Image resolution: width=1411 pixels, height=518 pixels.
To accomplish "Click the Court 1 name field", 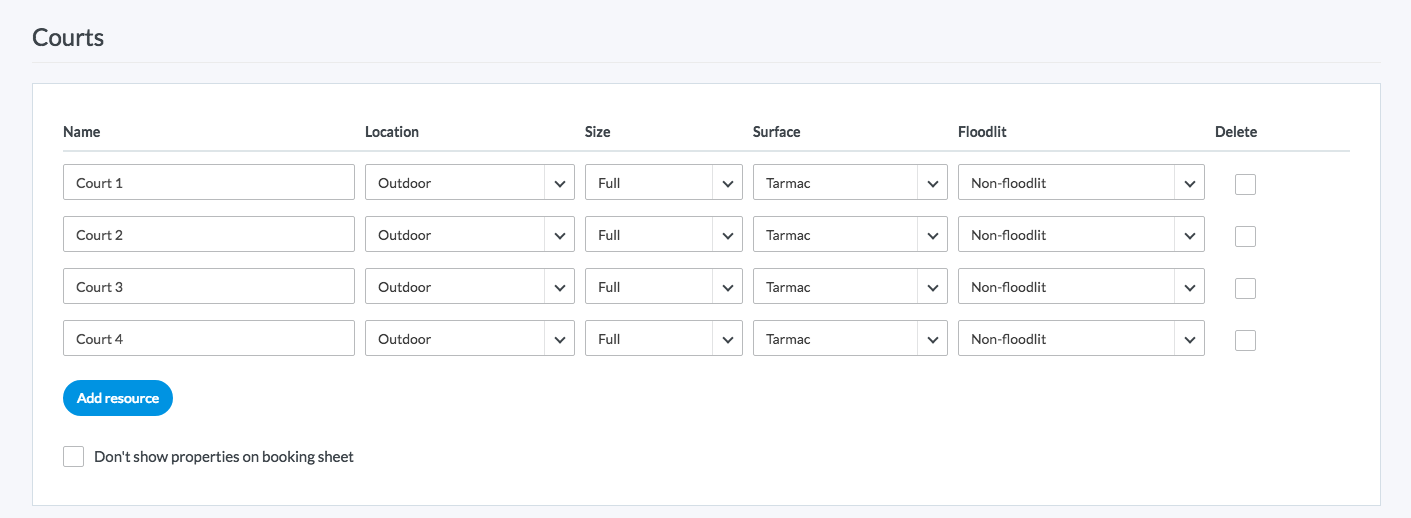I will click(x=208, y=183).
